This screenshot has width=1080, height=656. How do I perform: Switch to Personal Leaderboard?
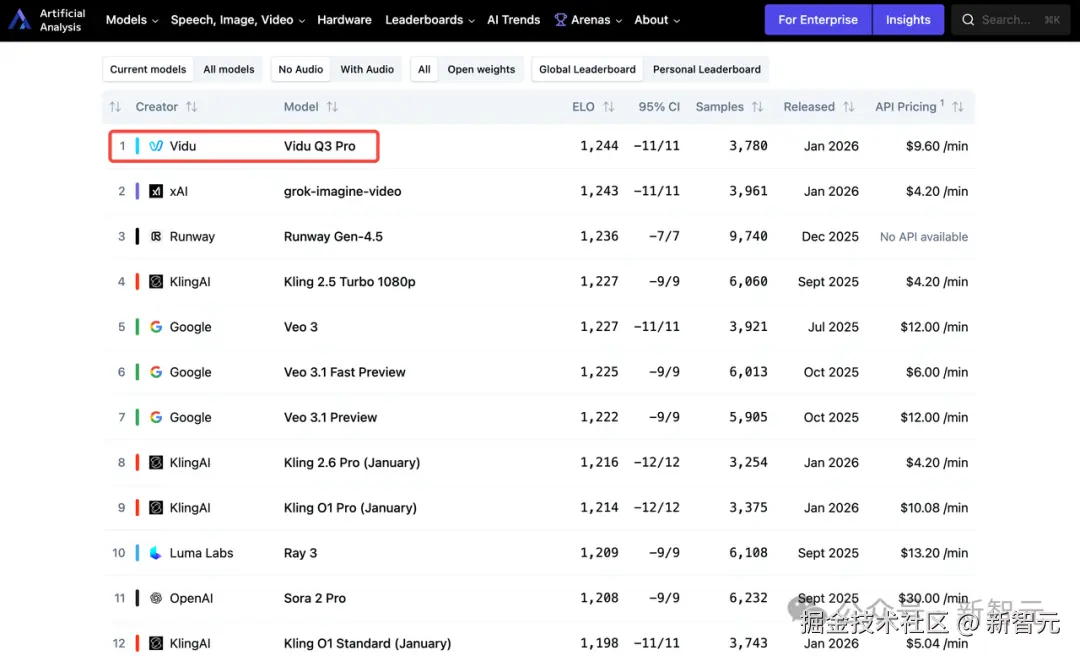[x=707, y=70]
